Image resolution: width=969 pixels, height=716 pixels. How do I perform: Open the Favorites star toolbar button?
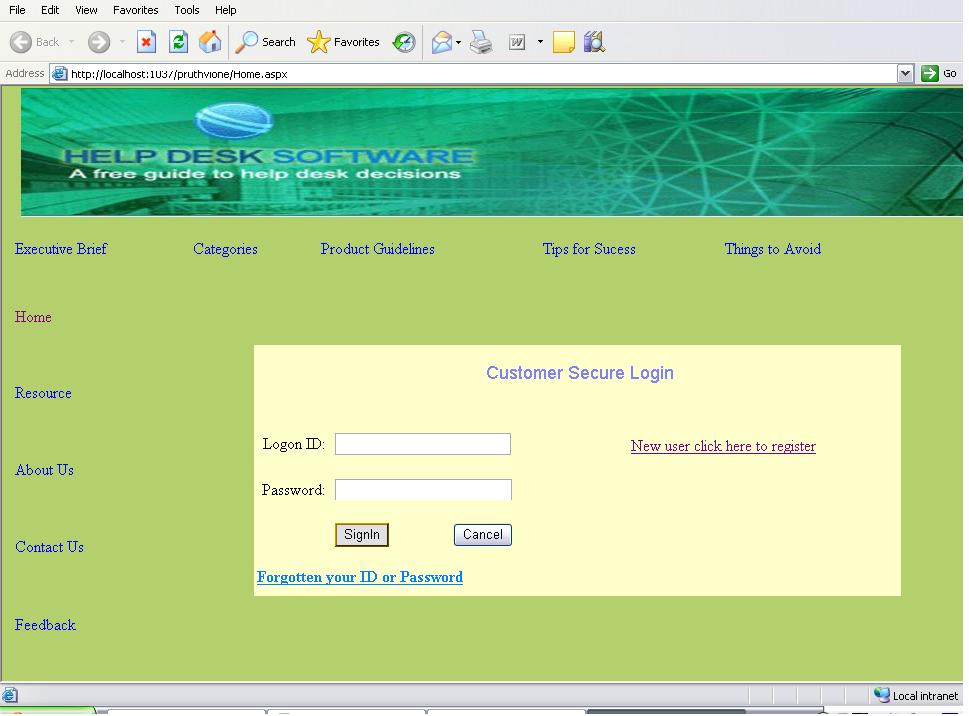click(344, 42)
